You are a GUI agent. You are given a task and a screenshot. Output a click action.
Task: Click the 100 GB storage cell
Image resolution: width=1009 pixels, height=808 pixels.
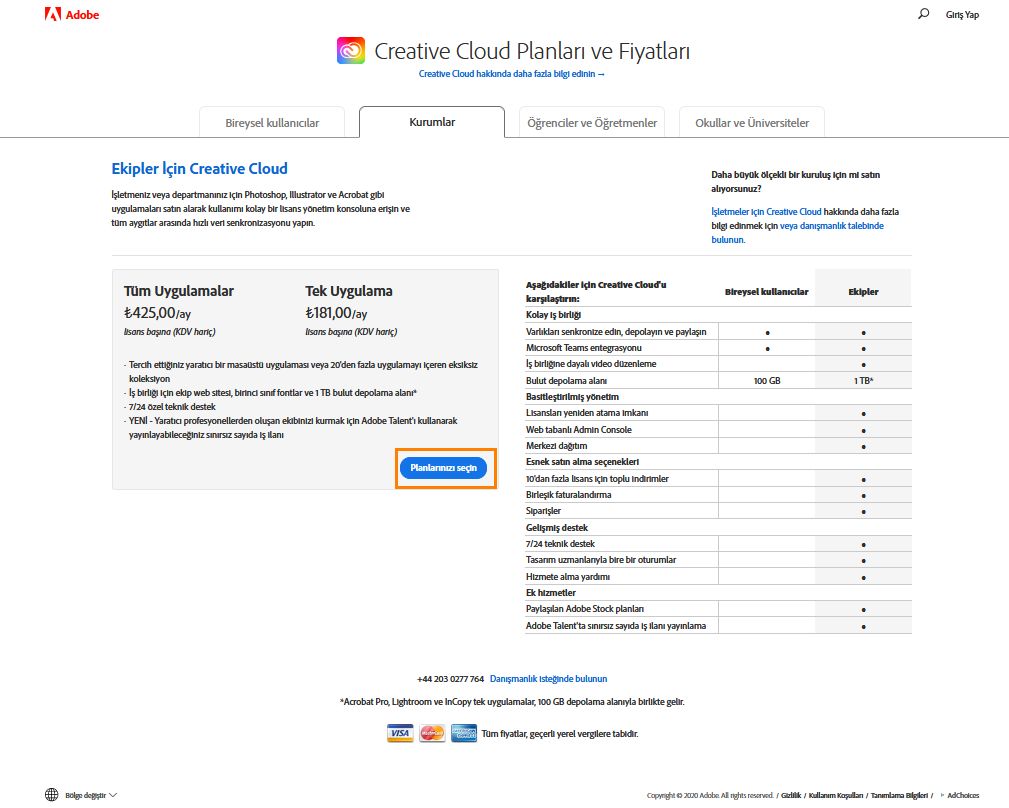(x=767, y=381)
